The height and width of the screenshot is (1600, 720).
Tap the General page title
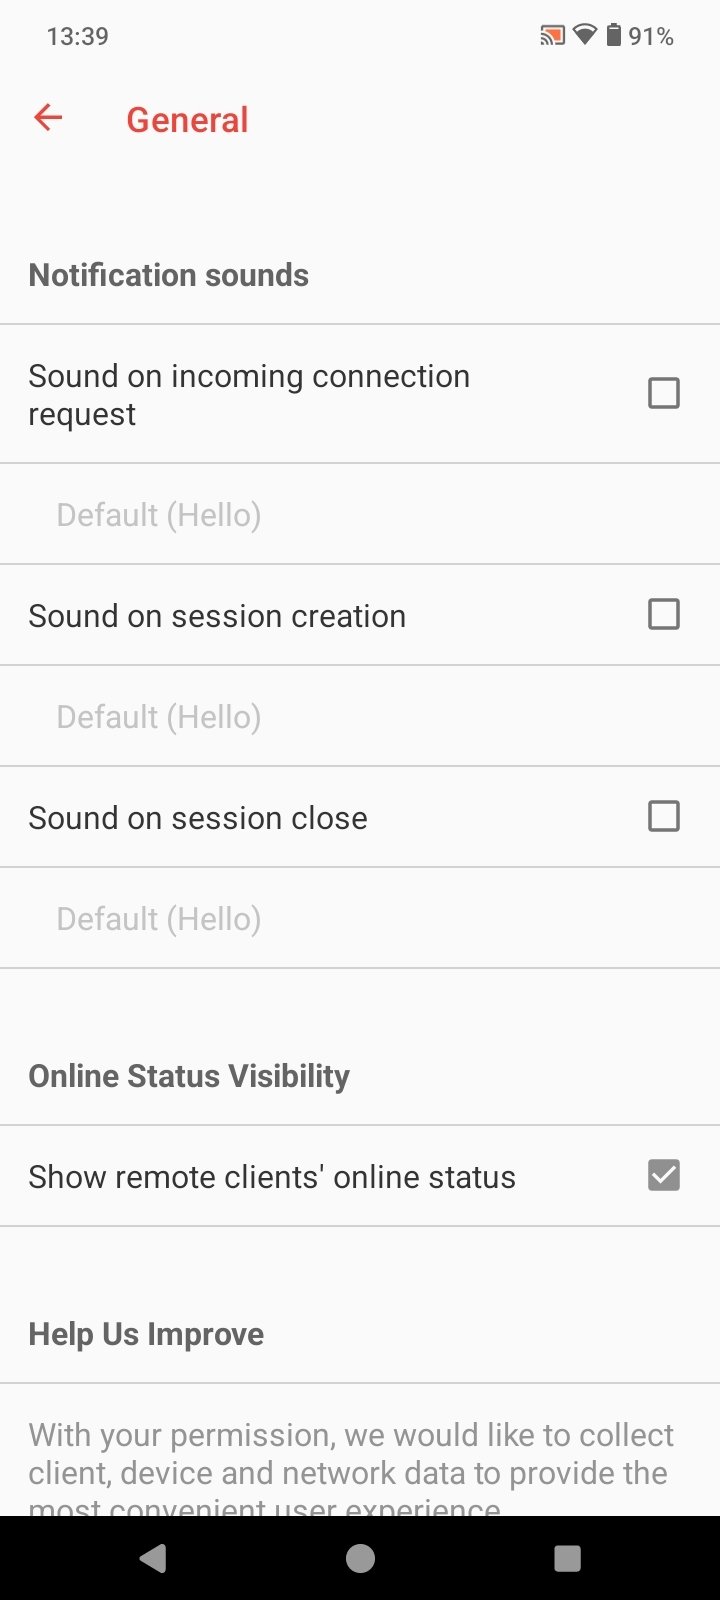click(x=187, y=120)
